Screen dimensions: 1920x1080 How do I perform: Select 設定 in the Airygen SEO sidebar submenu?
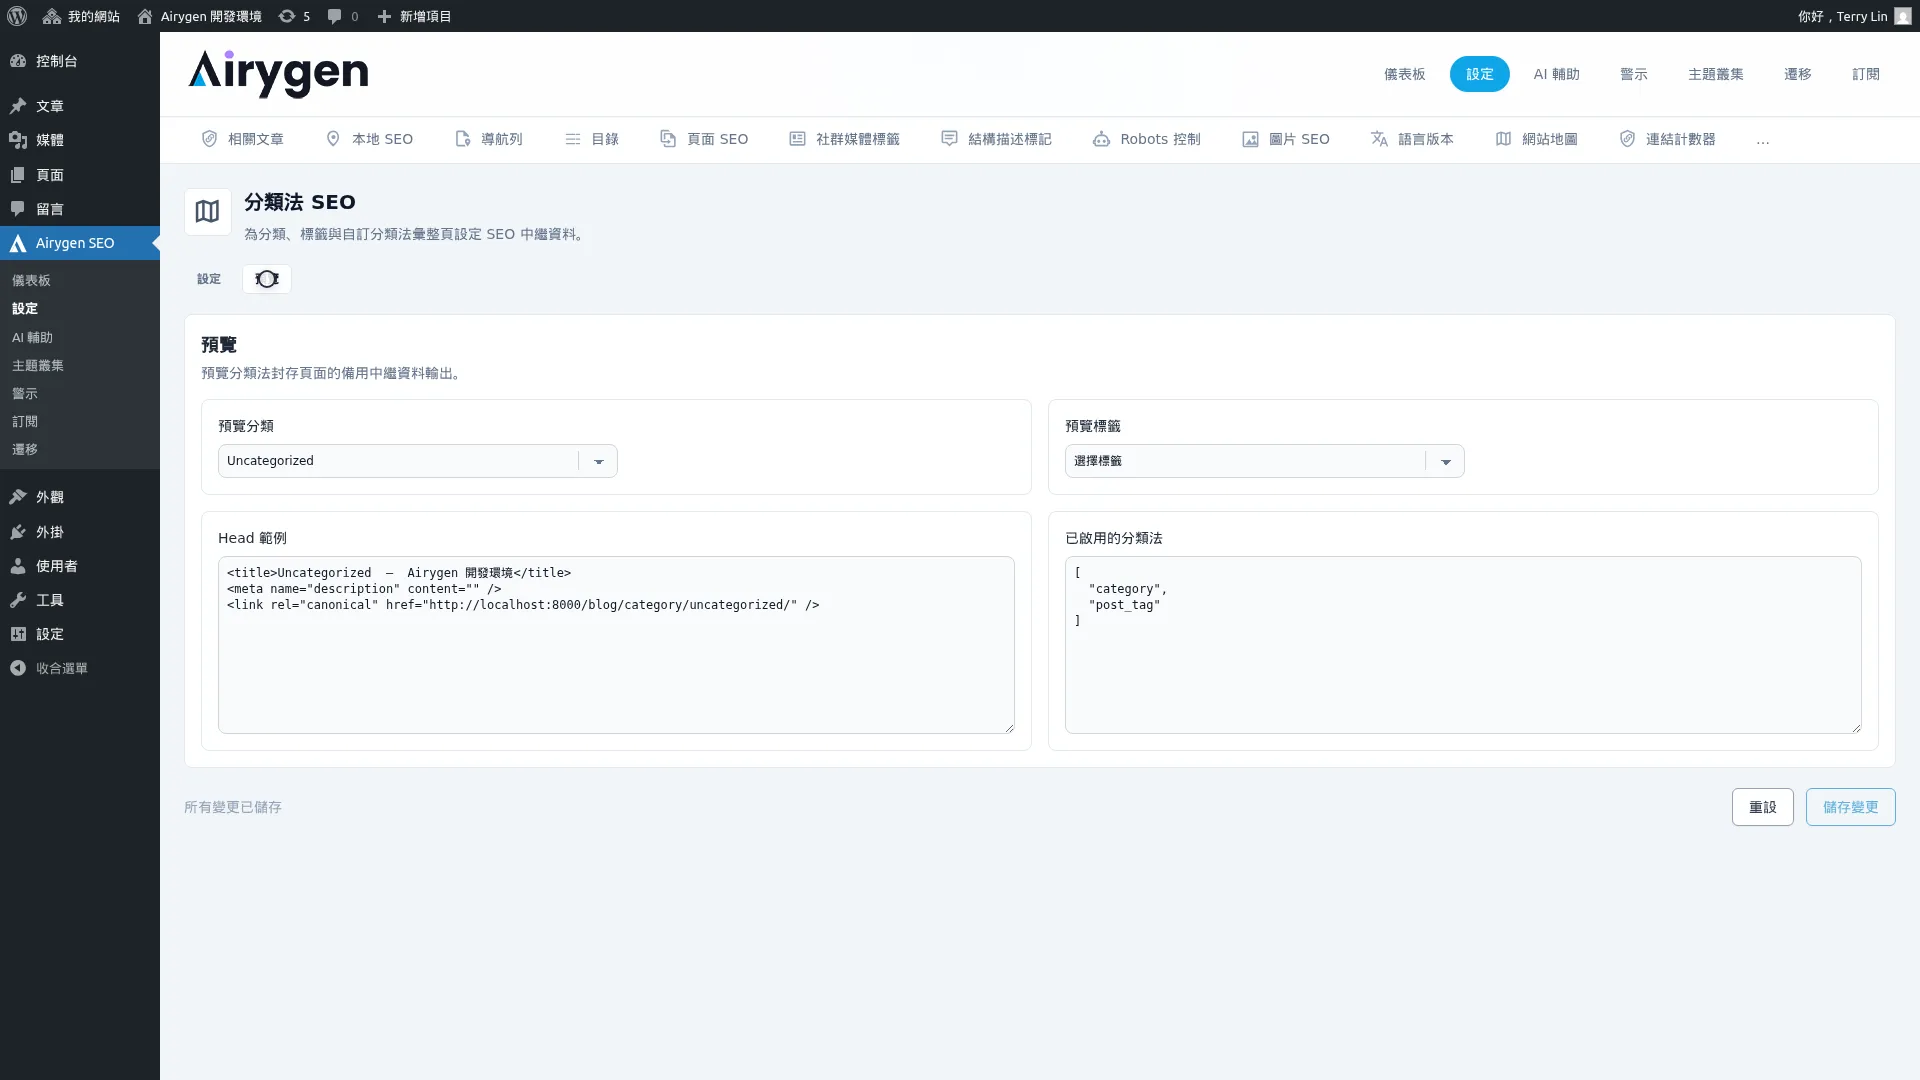pos(25,309)
